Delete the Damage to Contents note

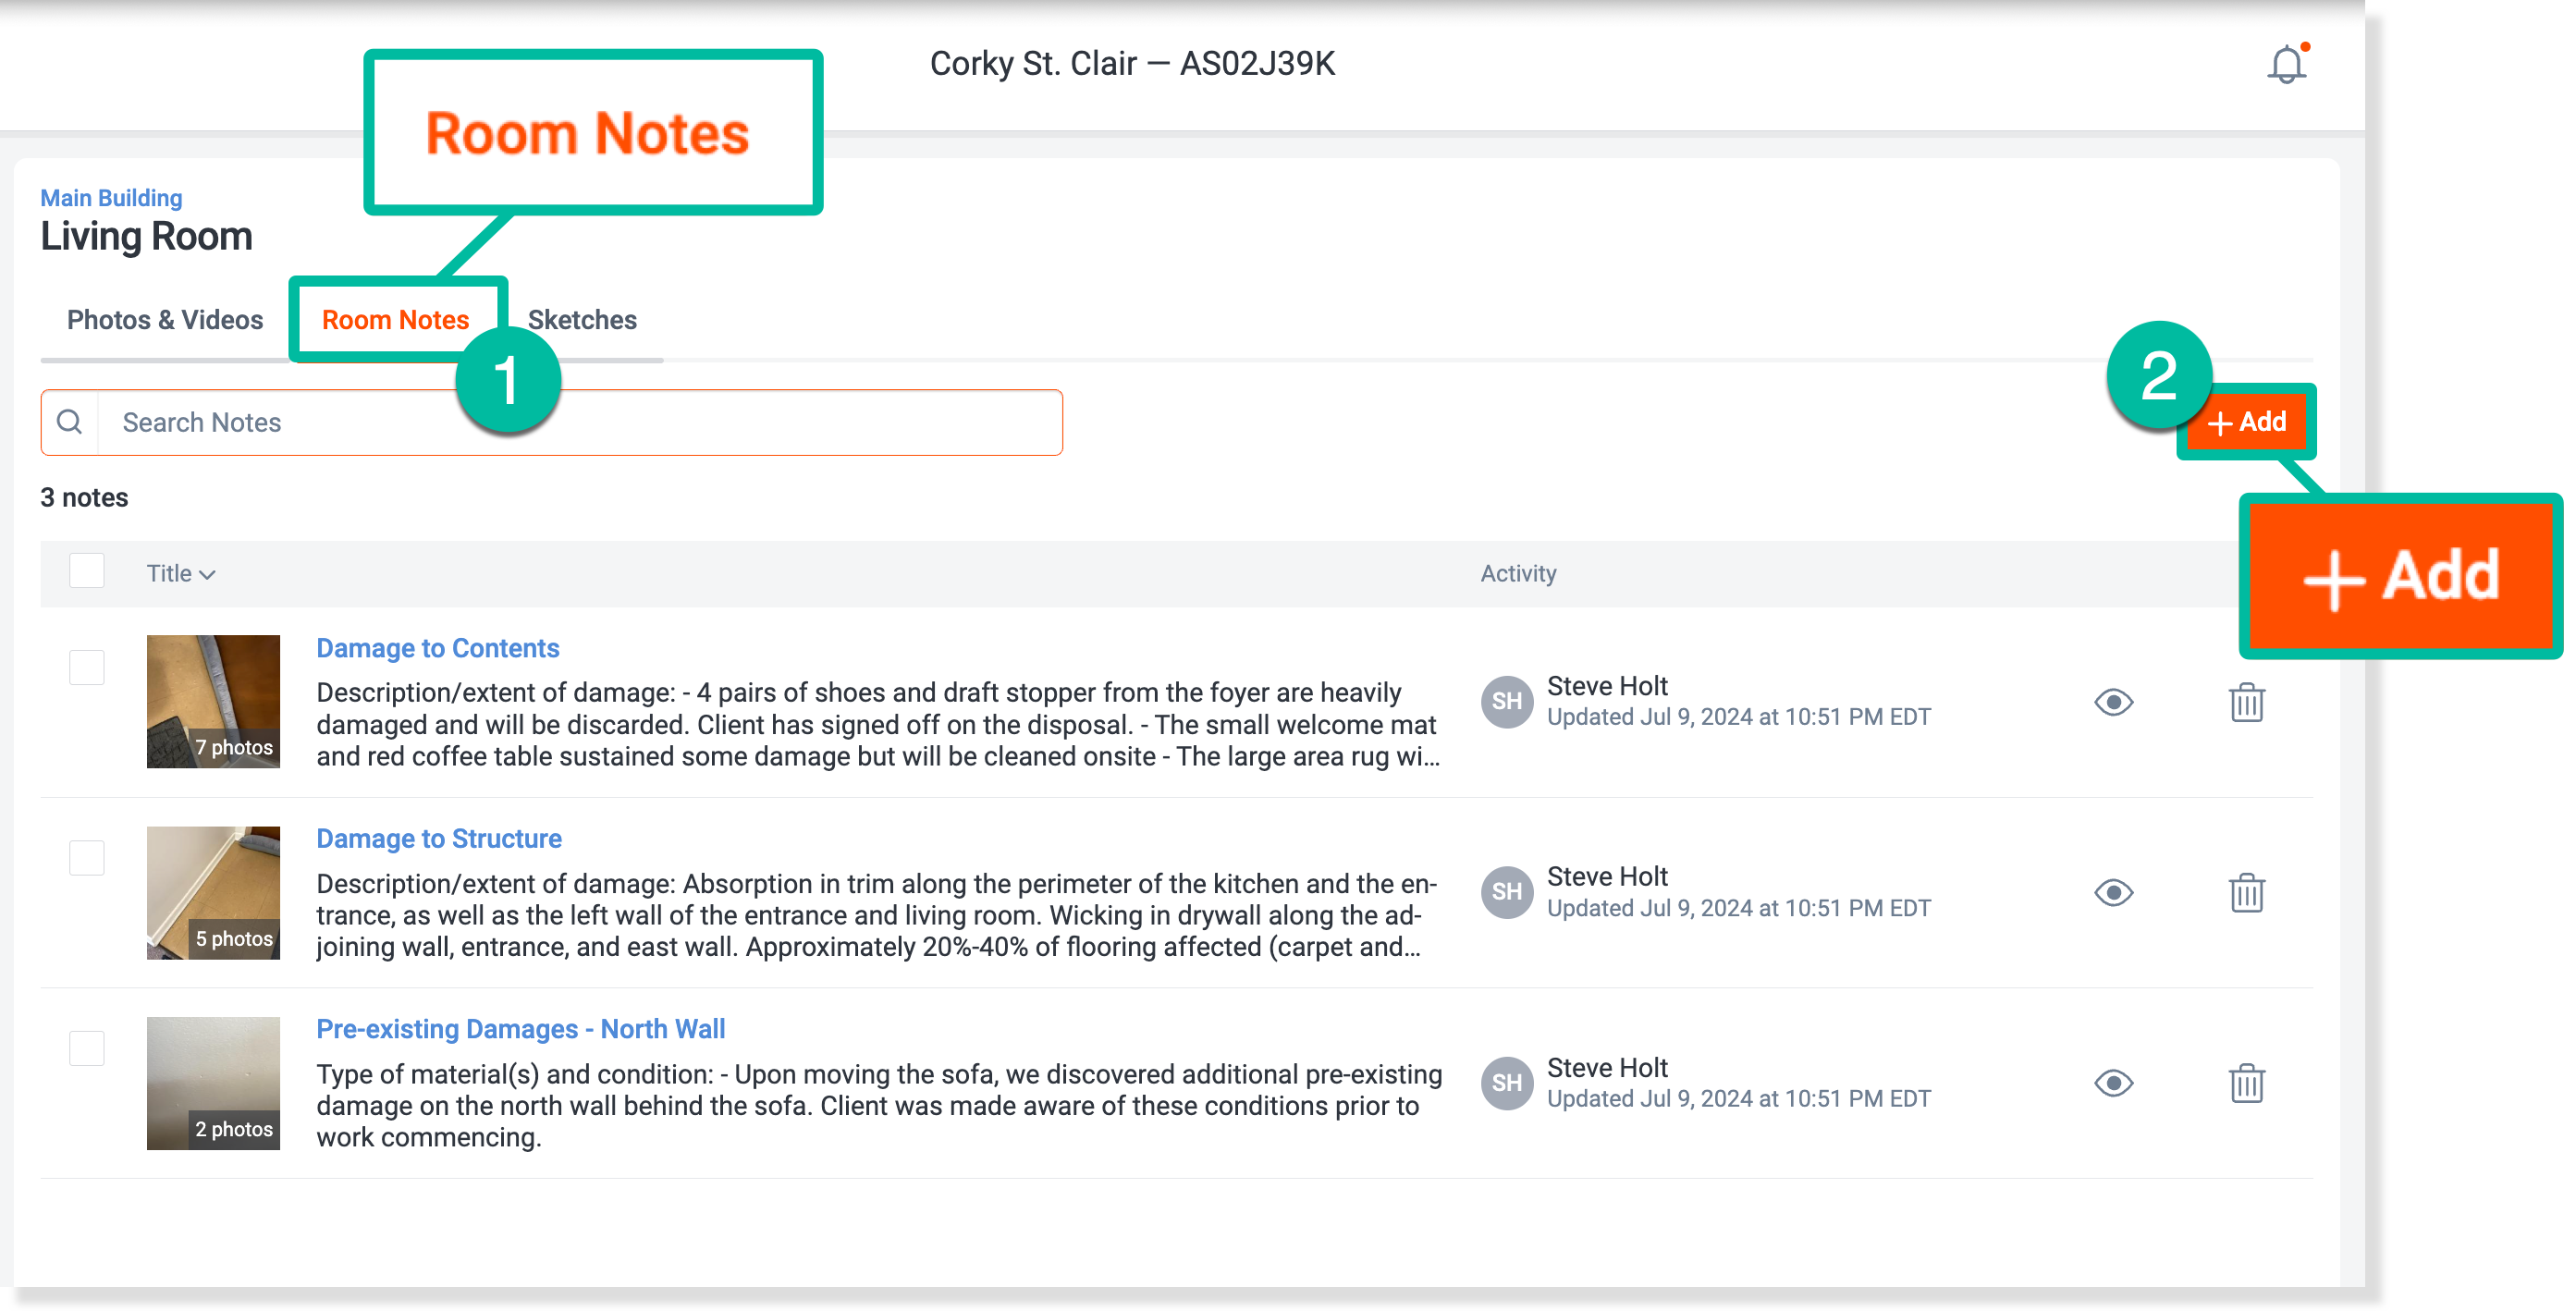[2246, 702]
